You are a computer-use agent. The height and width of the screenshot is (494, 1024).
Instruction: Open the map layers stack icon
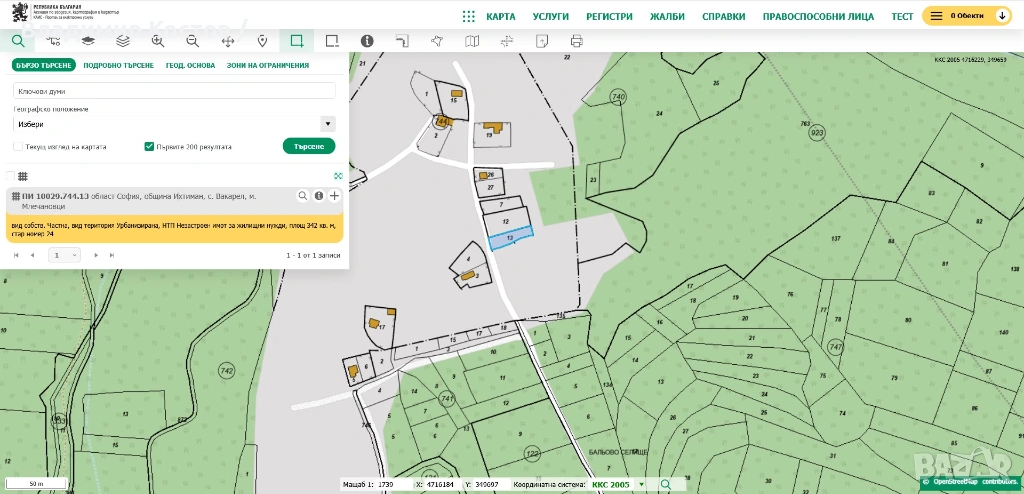point(123,41)
